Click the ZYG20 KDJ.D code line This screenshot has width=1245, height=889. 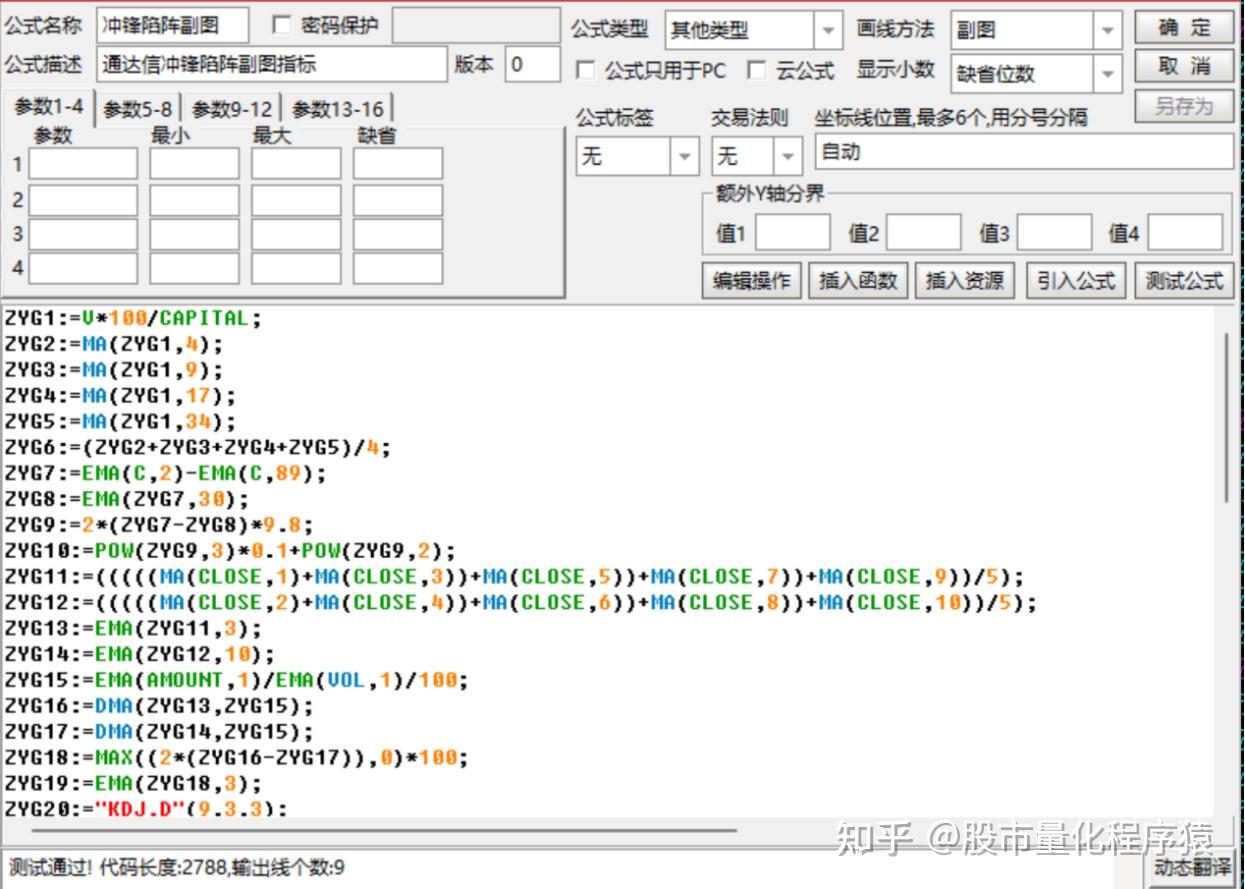coord(145,808)
